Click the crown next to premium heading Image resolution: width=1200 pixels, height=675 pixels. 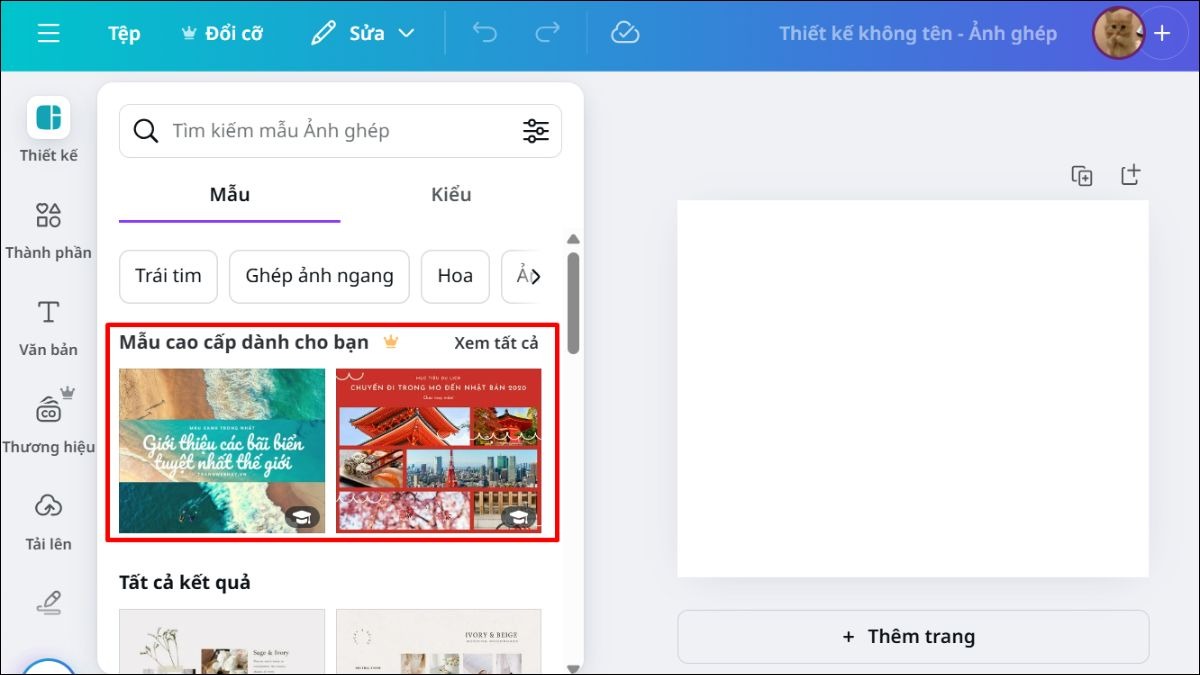(391, 342)
